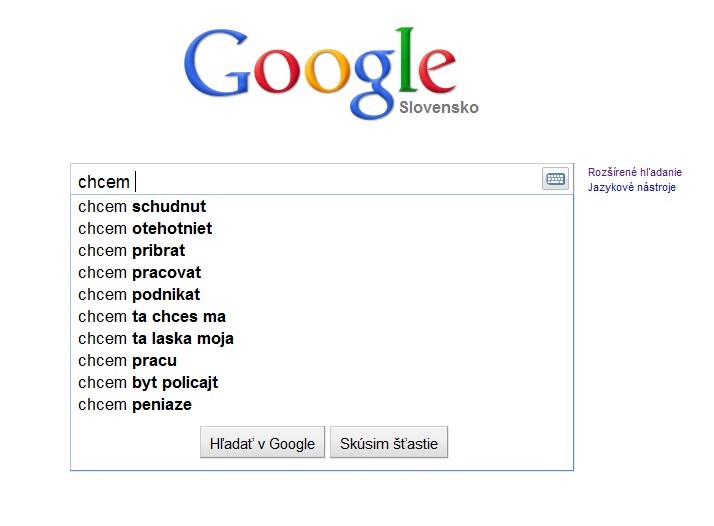Select "chcem ta laska moja" suggestion
714x526 pixels.
tap(321, 338)
